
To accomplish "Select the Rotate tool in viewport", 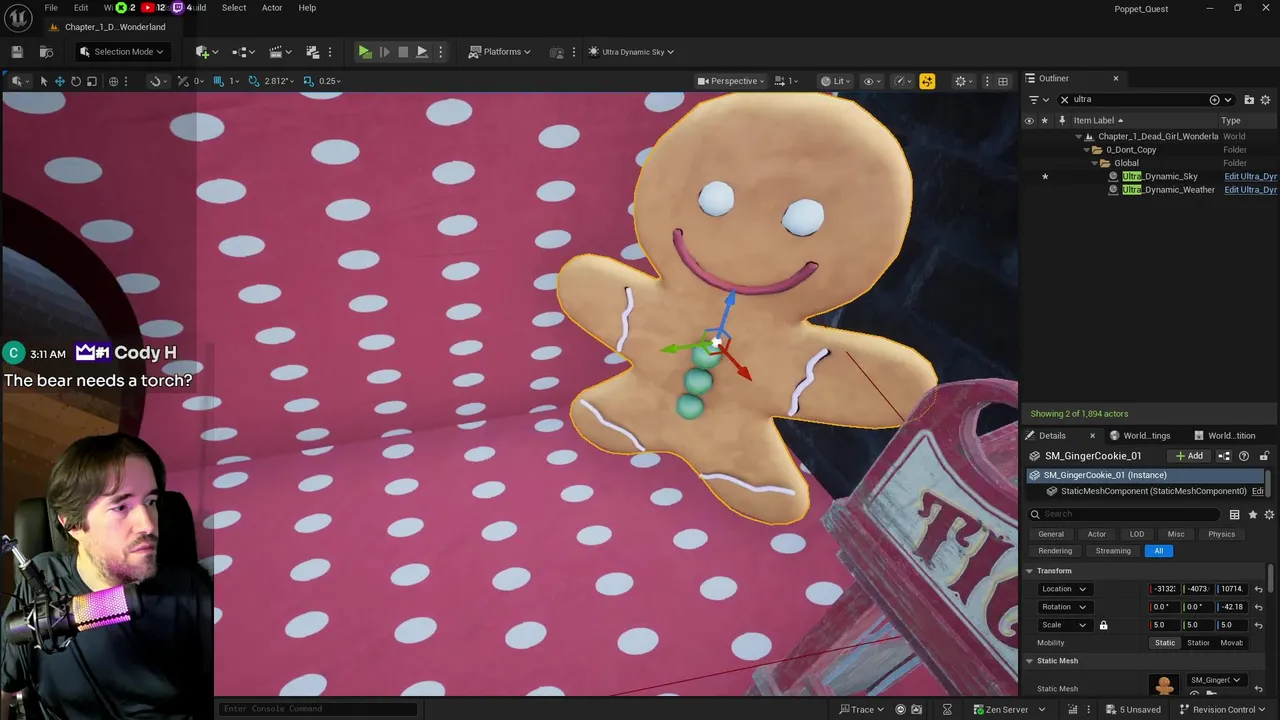I will [75, 81].
